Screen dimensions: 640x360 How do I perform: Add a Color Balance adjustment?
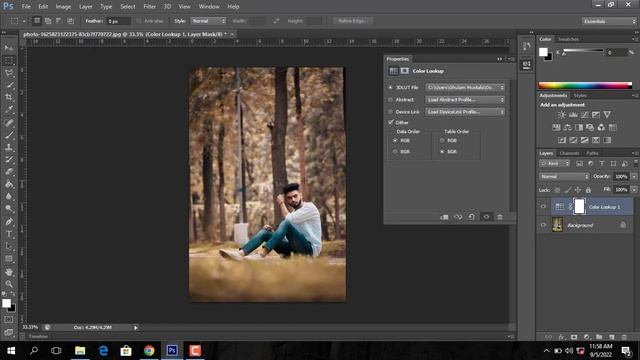pos(567,128)
